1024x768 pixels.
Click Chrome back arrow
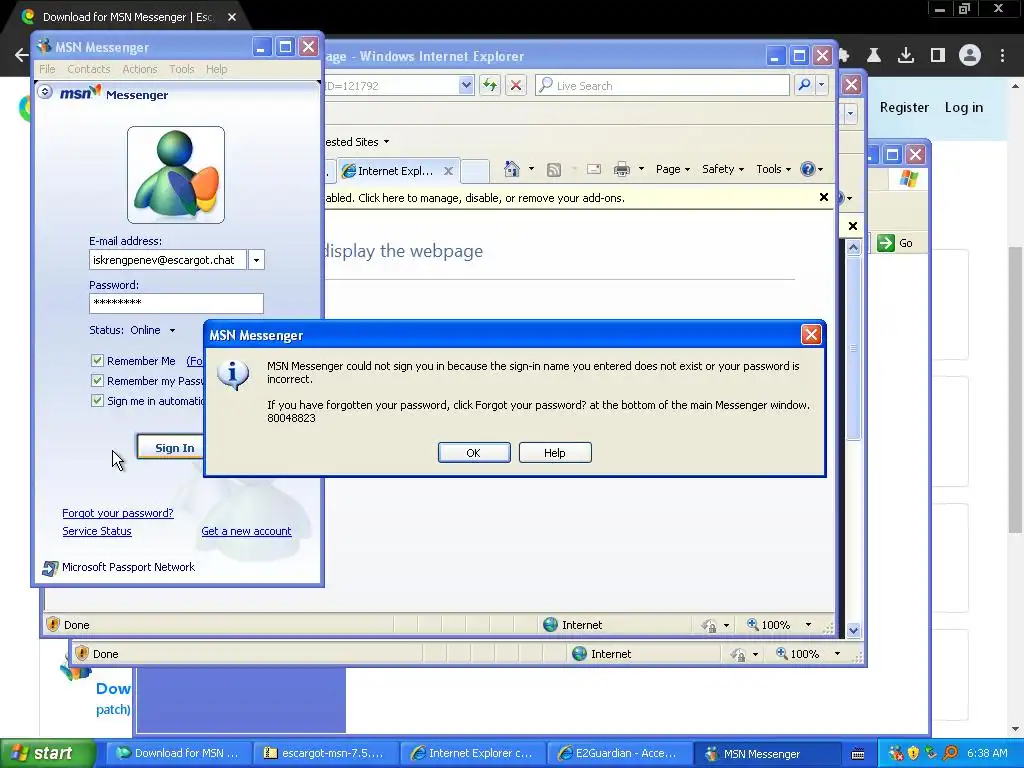click(22, 56)
